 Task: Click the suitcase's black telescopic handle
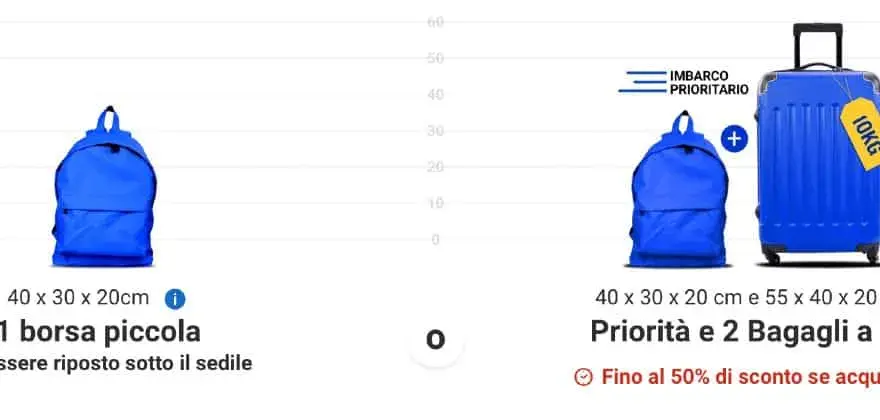pyautogui.click(x=818, y=45)
